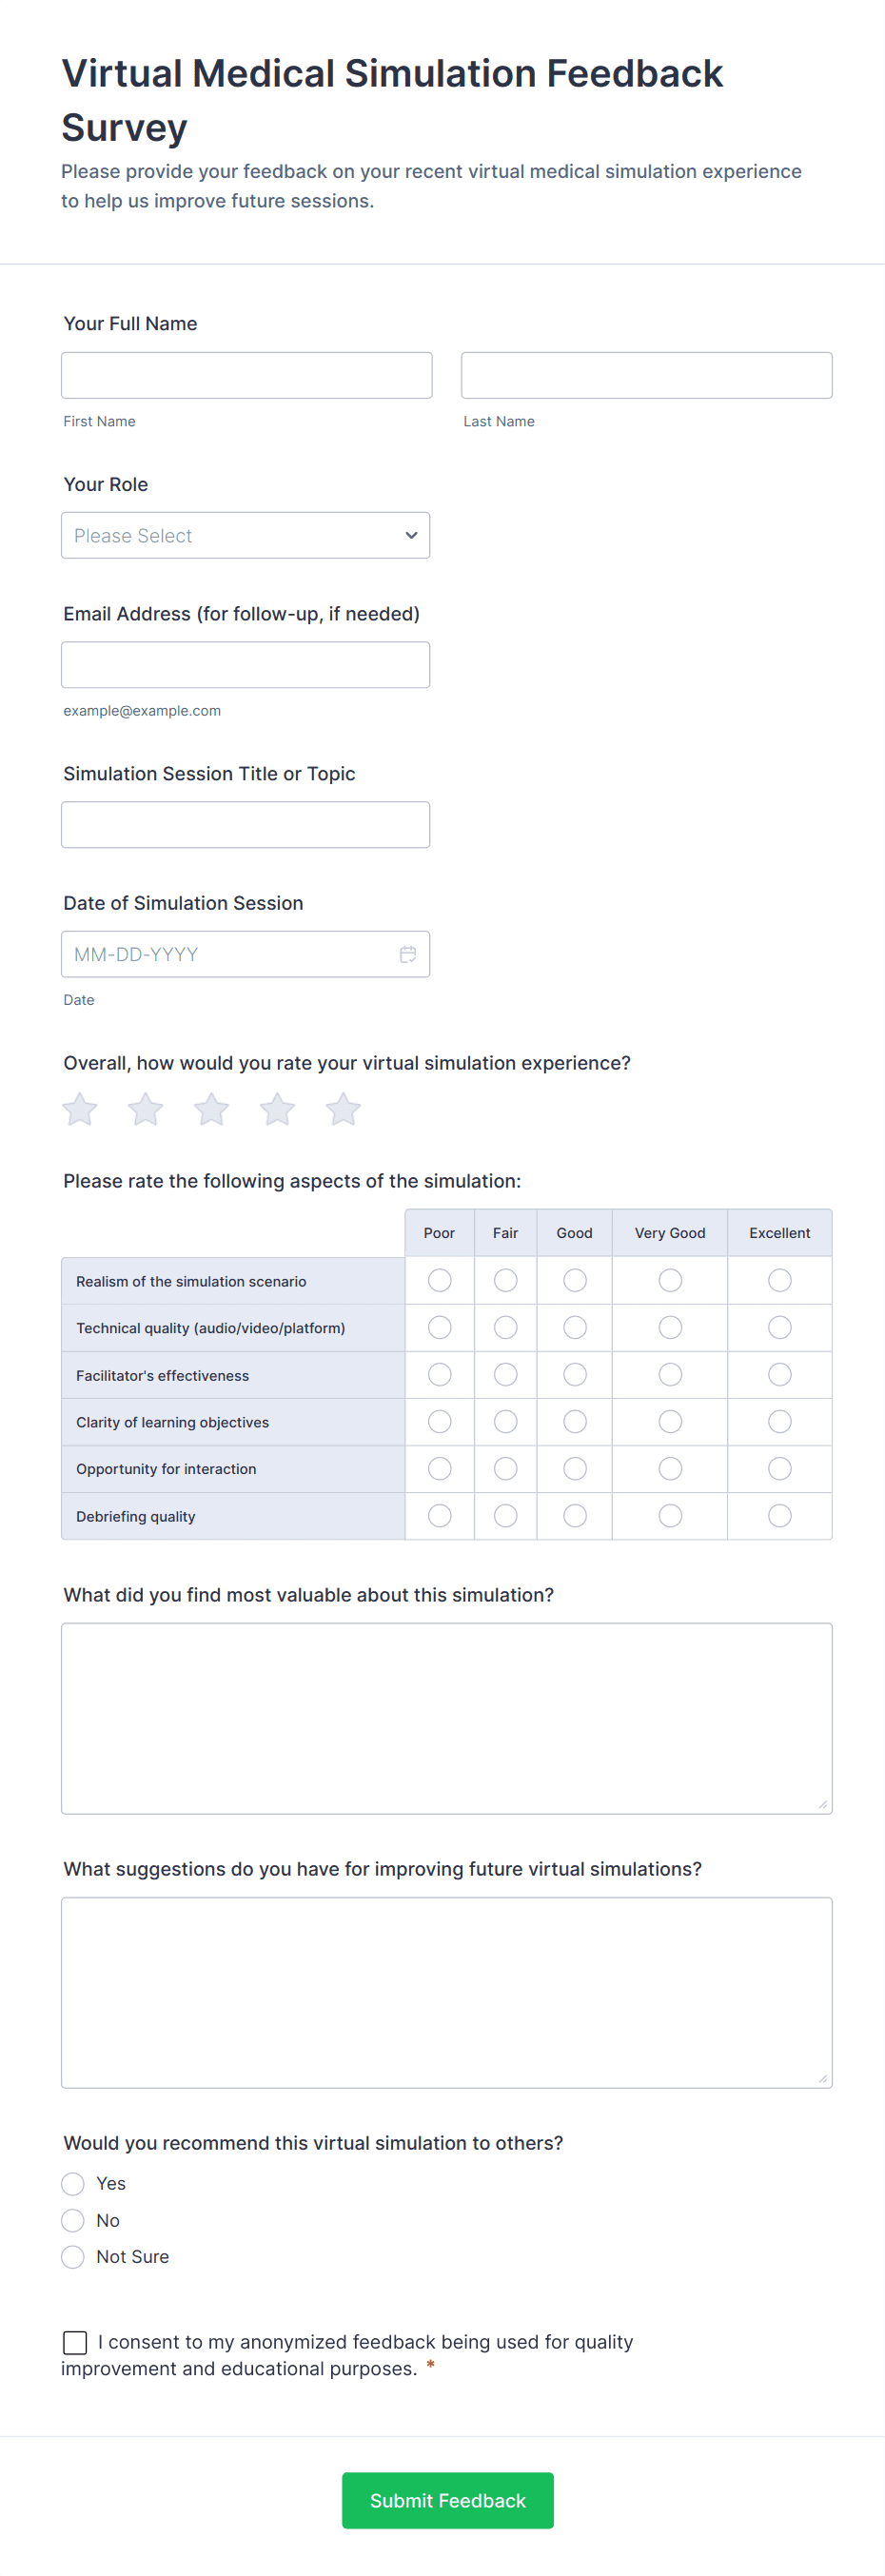This screenshot has width=885, height=2576.
Task: Choose Not Sure recommendation option
Action: 73,2257
